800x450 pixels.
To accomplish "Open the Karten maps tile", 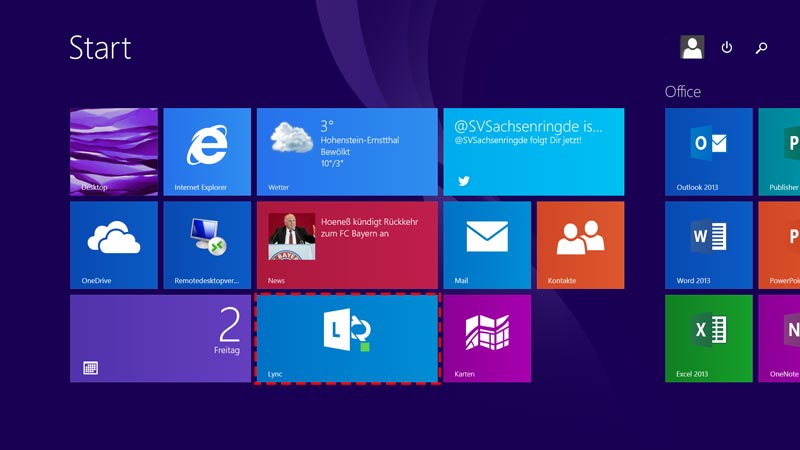I will pyautogui.click(x=487, y=338).
